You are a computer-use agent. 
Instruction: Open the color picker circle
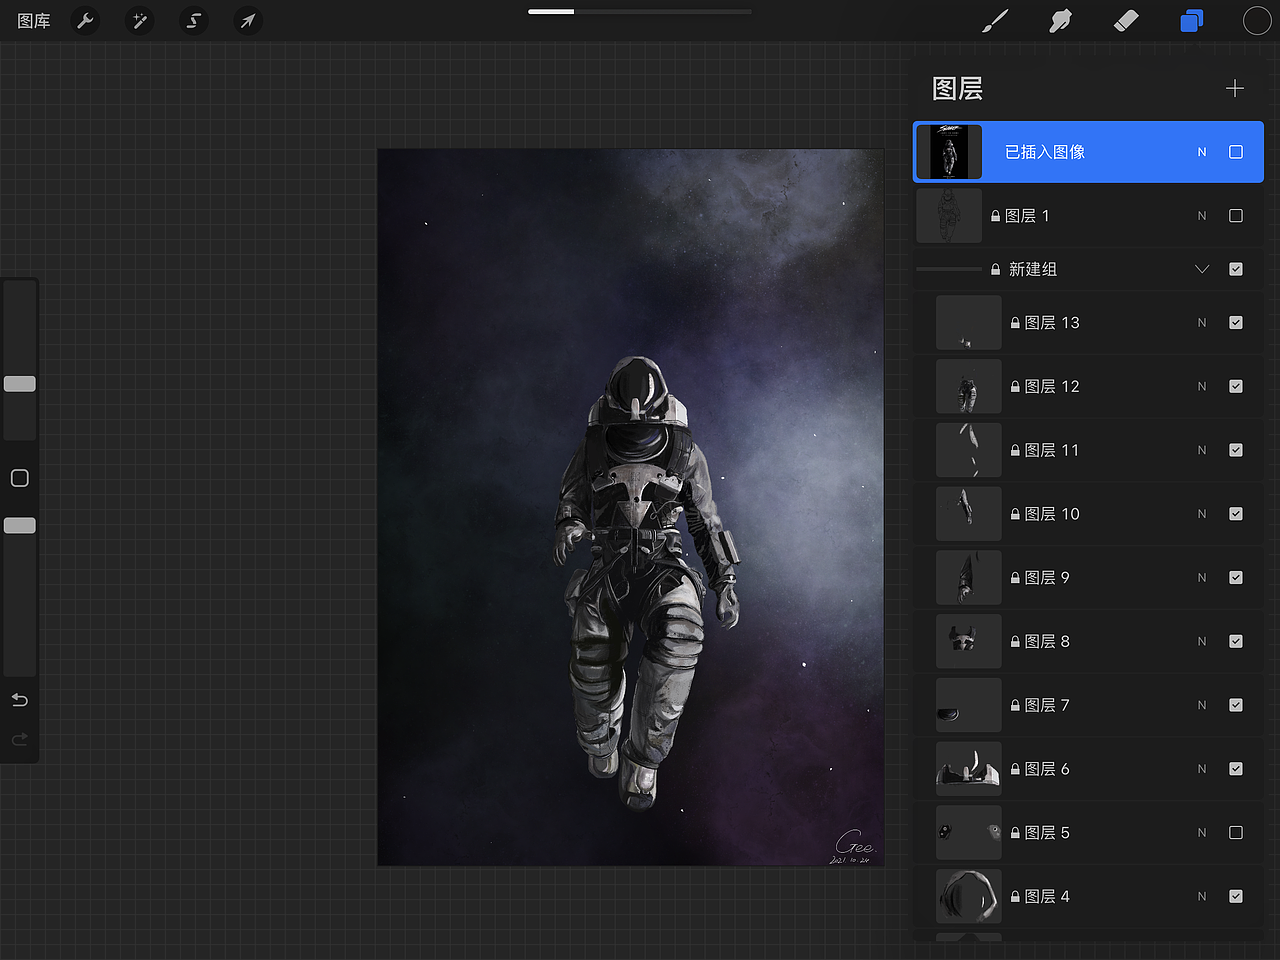click(1257, 20)
